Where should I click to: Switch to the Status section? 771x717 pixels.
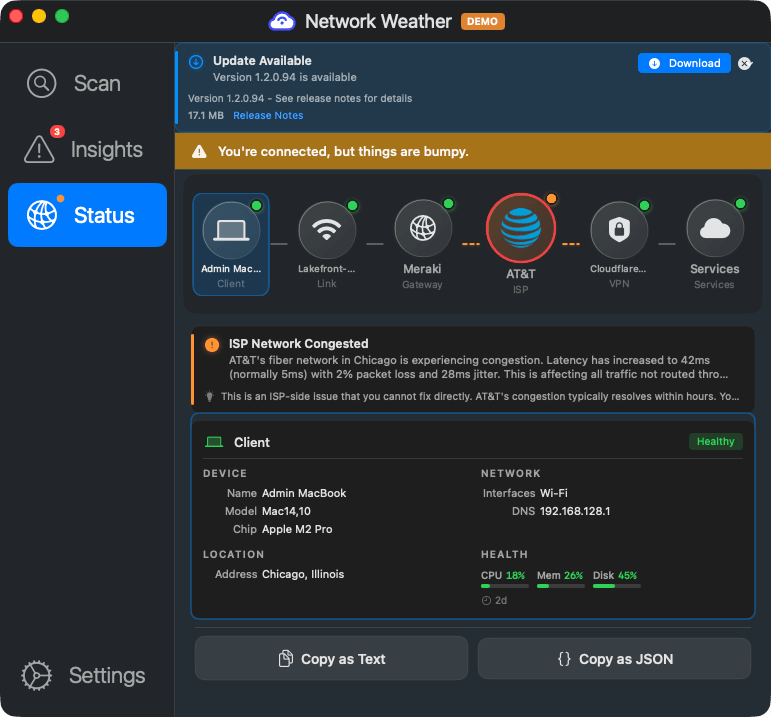[x=87, y=215]
